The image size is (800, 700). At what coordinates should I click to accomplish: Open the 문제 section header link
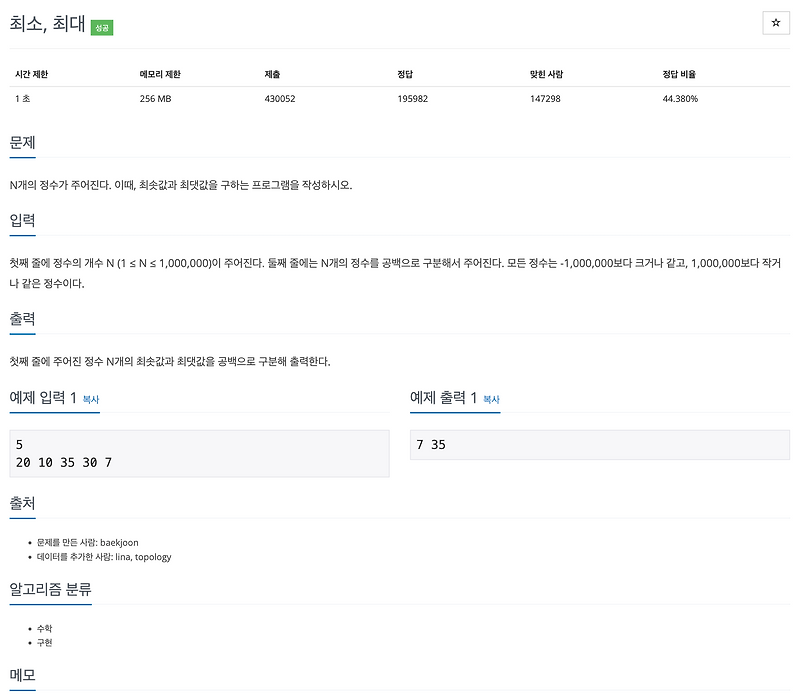(x=22, y=143)
